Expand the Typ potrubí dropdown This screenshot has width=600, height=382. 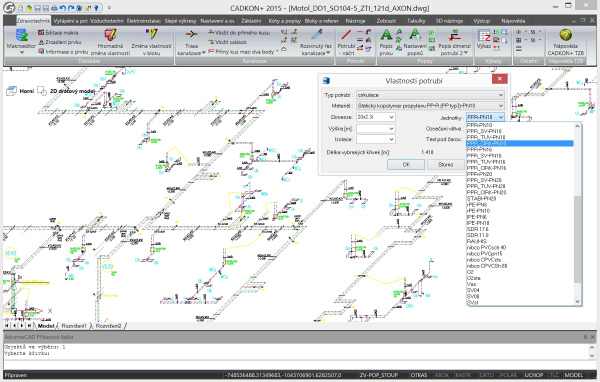(430, 95)
